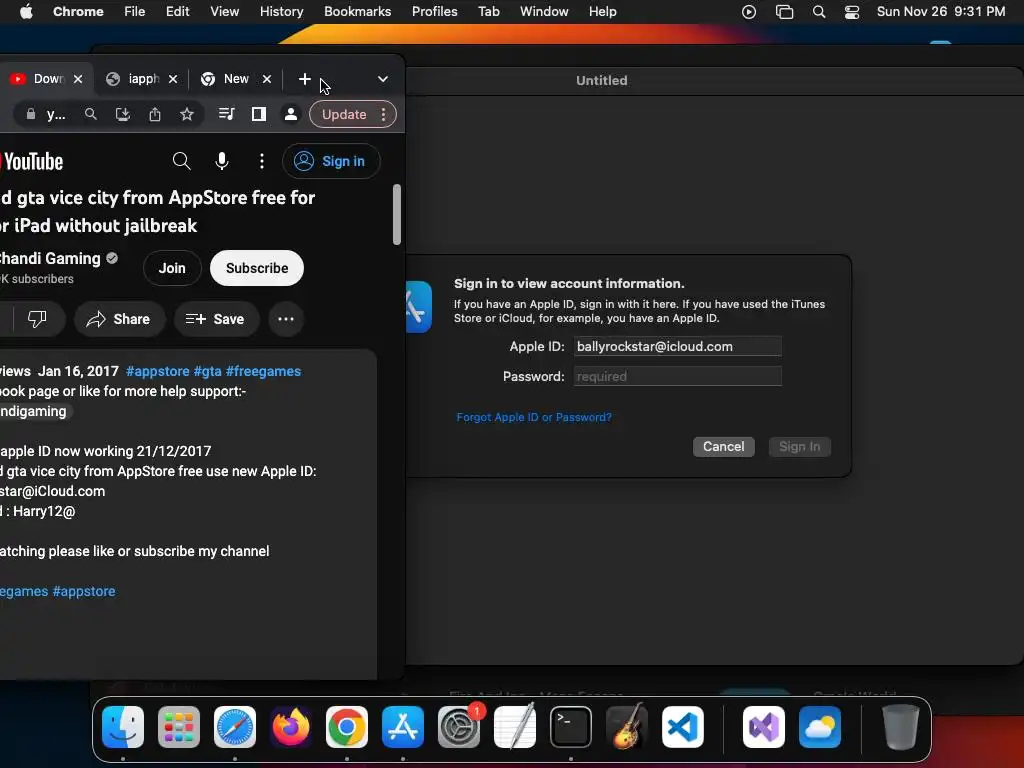Open the Chrome app menu
The image size is (1024, 768).
(78, 11)
